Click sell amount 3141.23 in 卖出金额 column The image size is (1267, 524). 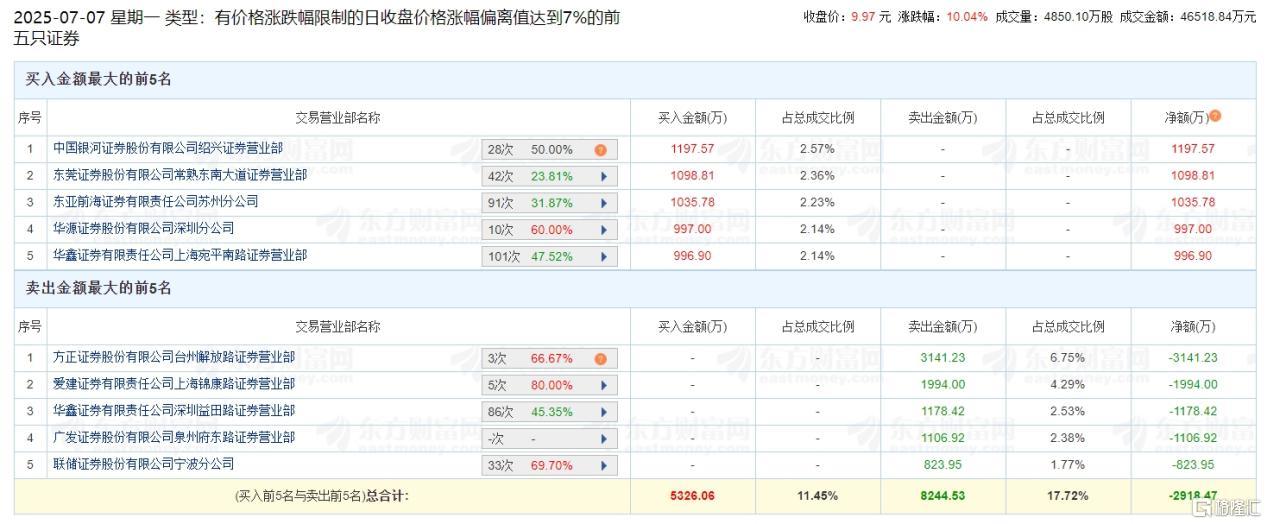(x=942, y=358)
